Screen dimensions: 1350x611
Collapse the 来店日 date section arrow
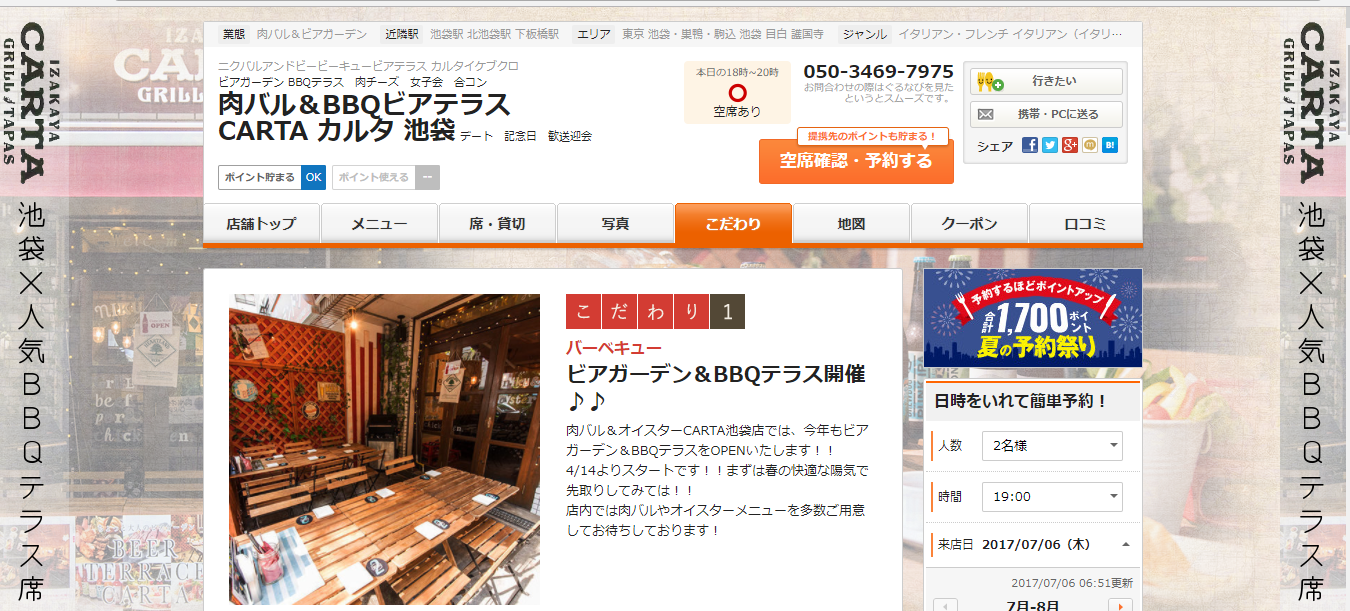[x=1126, y=545]
